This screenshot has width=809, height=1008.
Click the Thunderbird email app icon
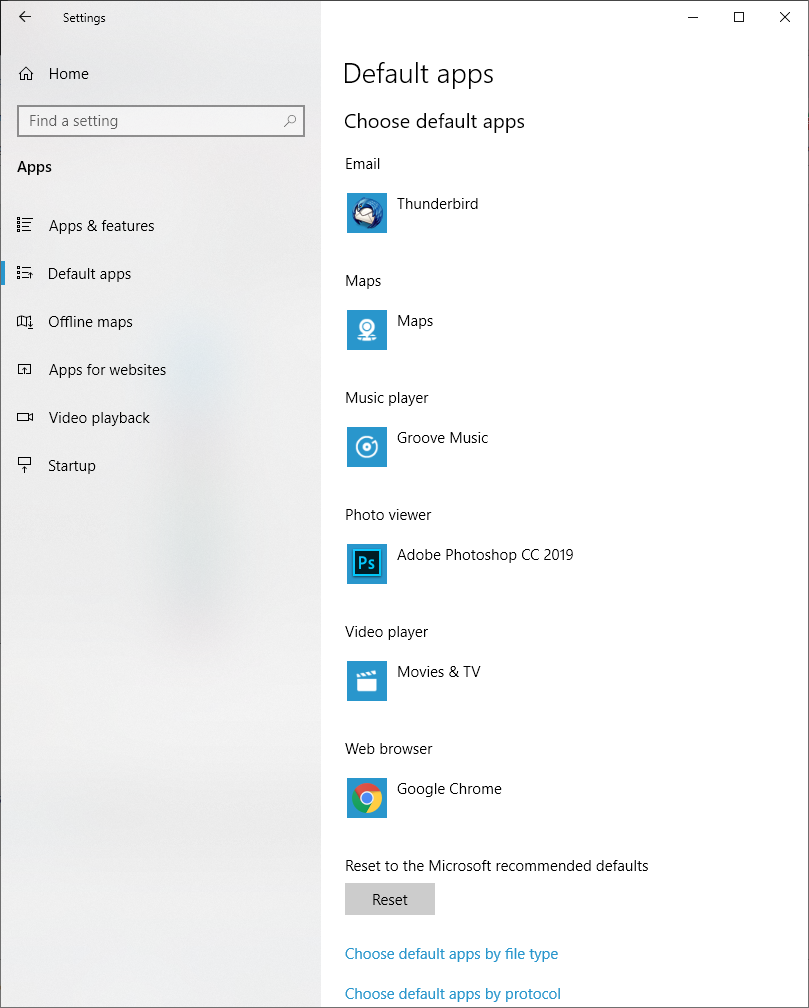pos(367,213)
